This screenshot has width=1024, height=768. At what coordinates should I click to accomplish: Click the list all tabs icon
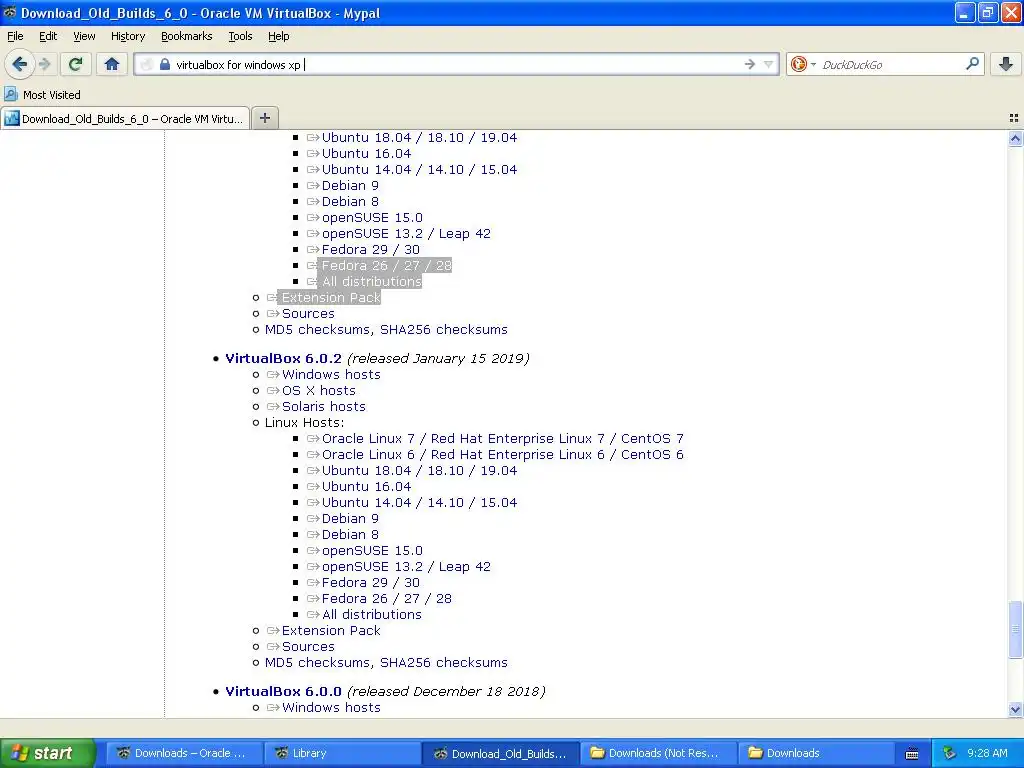coord(1014,118)
